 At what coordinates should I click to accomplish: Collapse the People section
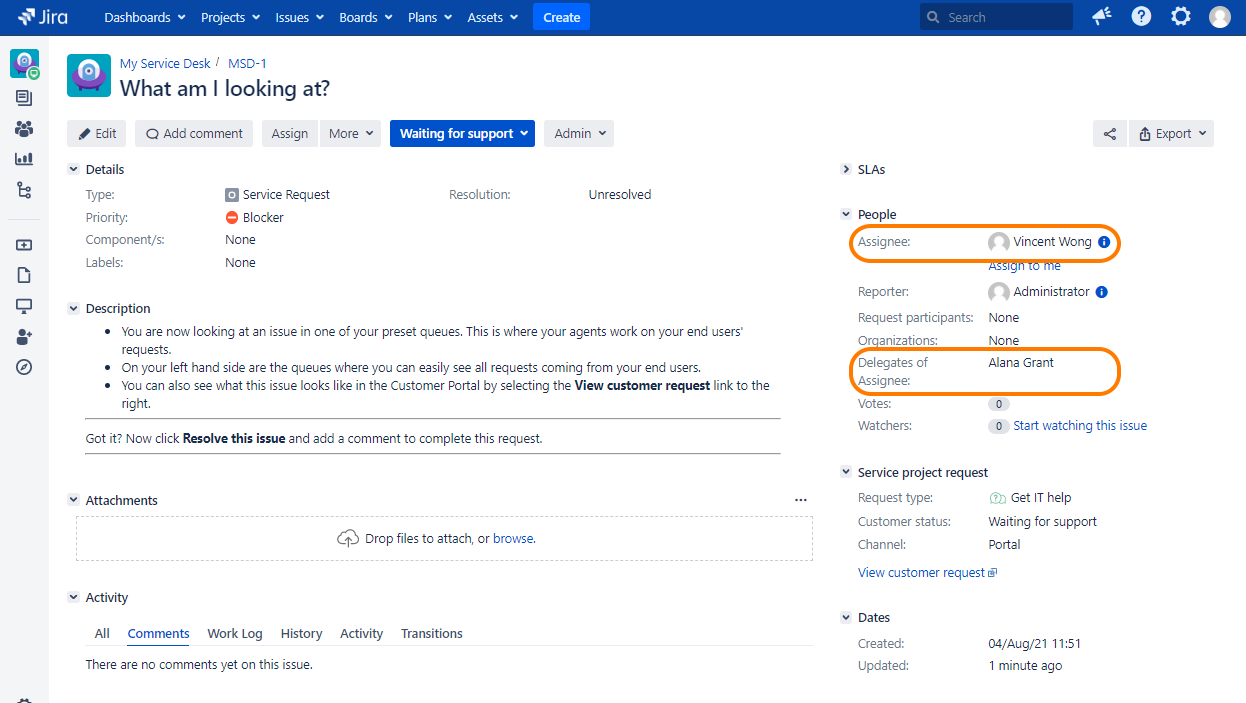[846, 215]
